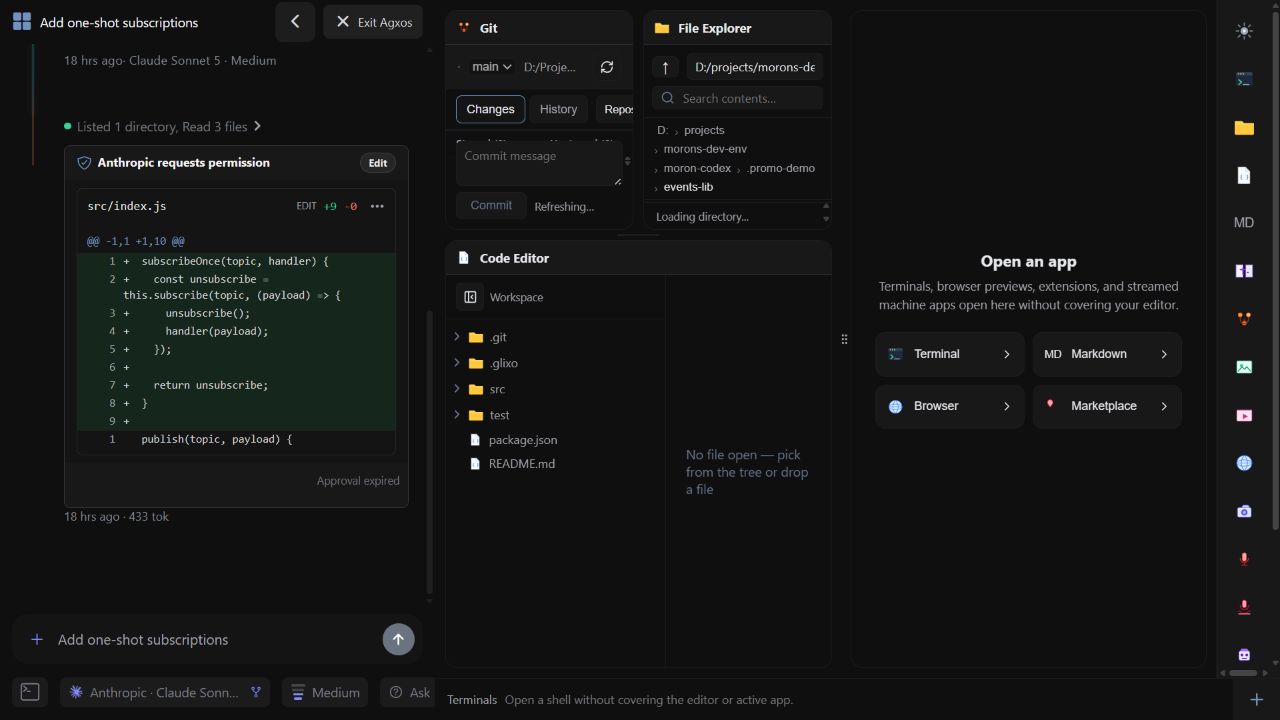Click the File Explorer path field
Viewport: 1280px width, 720px height.
point(754,67)
